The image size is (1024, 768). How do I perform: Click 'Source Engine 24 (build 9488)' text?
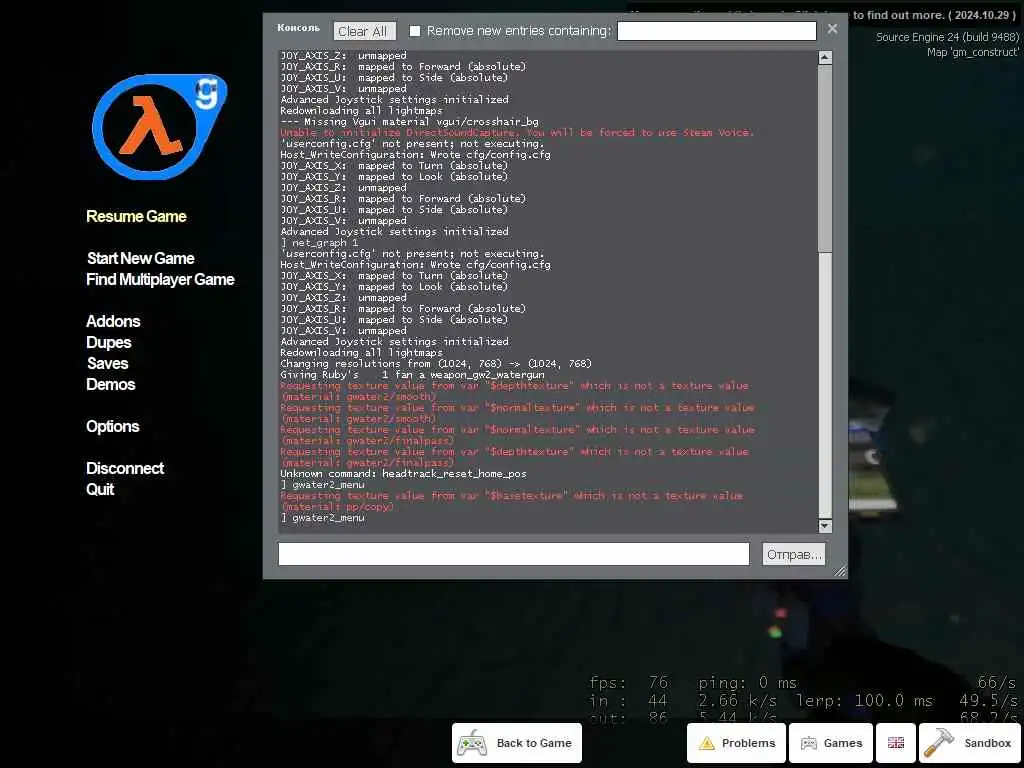(x=947, y=37)
